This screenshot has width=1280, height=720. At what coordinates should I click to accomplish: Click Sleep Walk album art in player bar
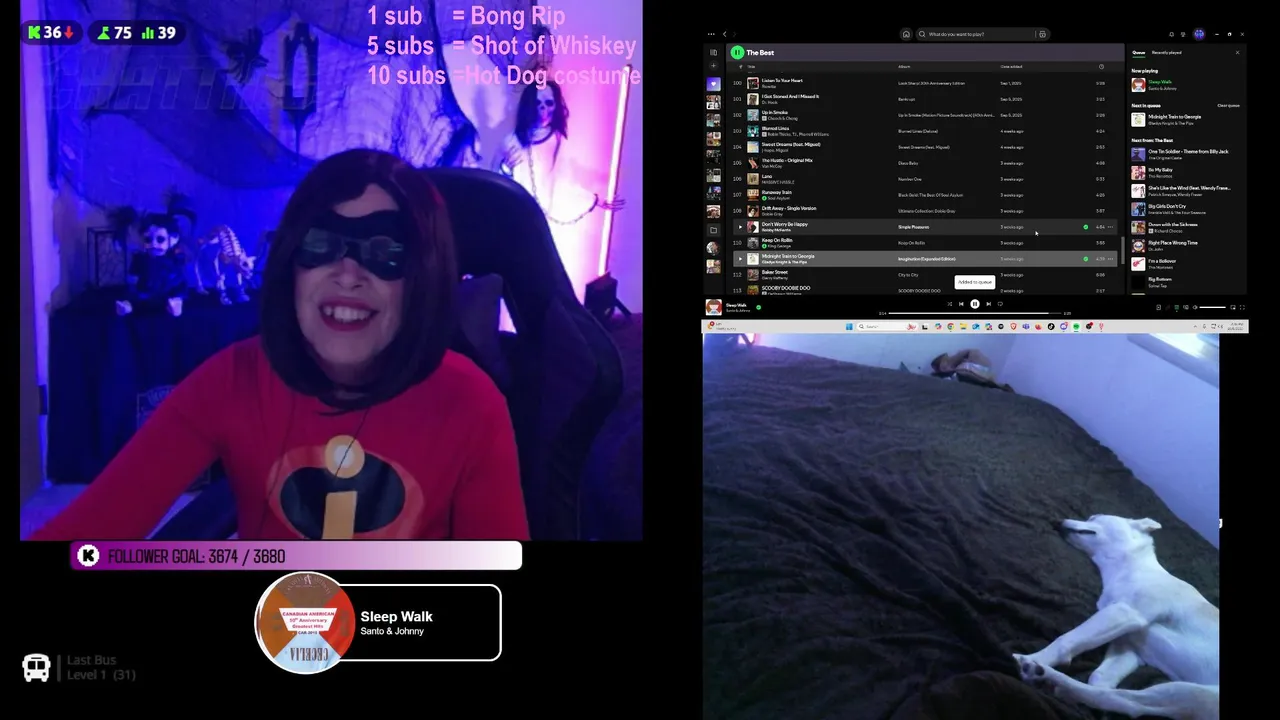point(714,307)
